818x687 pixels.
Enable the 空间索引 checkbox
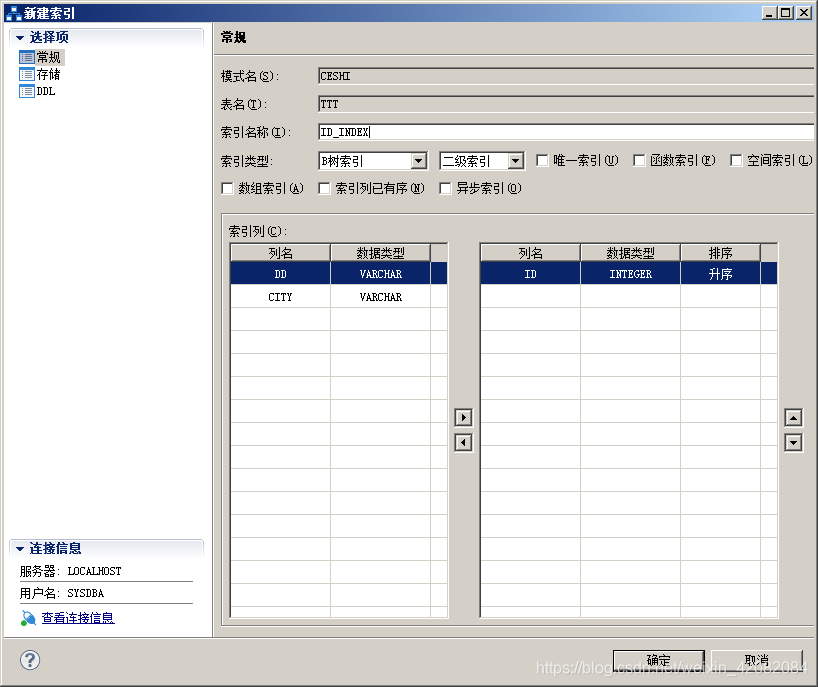[736, 160]
